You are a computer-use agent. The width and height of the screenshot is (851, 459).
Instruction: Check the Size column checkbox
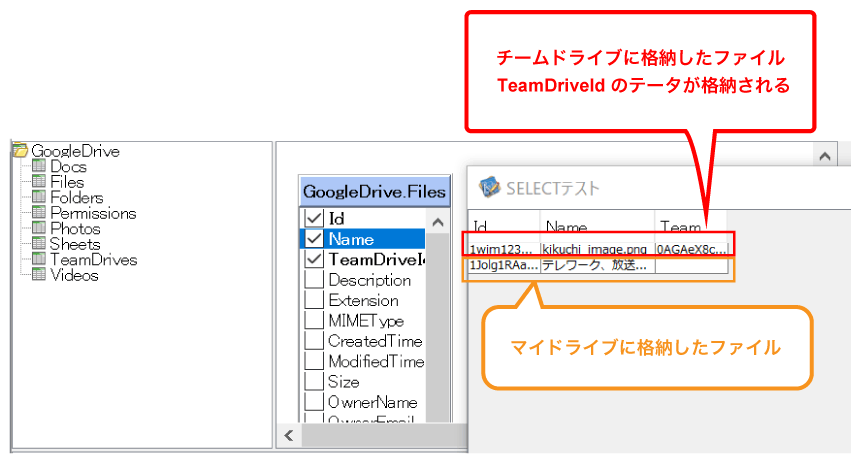click(314, 381)
